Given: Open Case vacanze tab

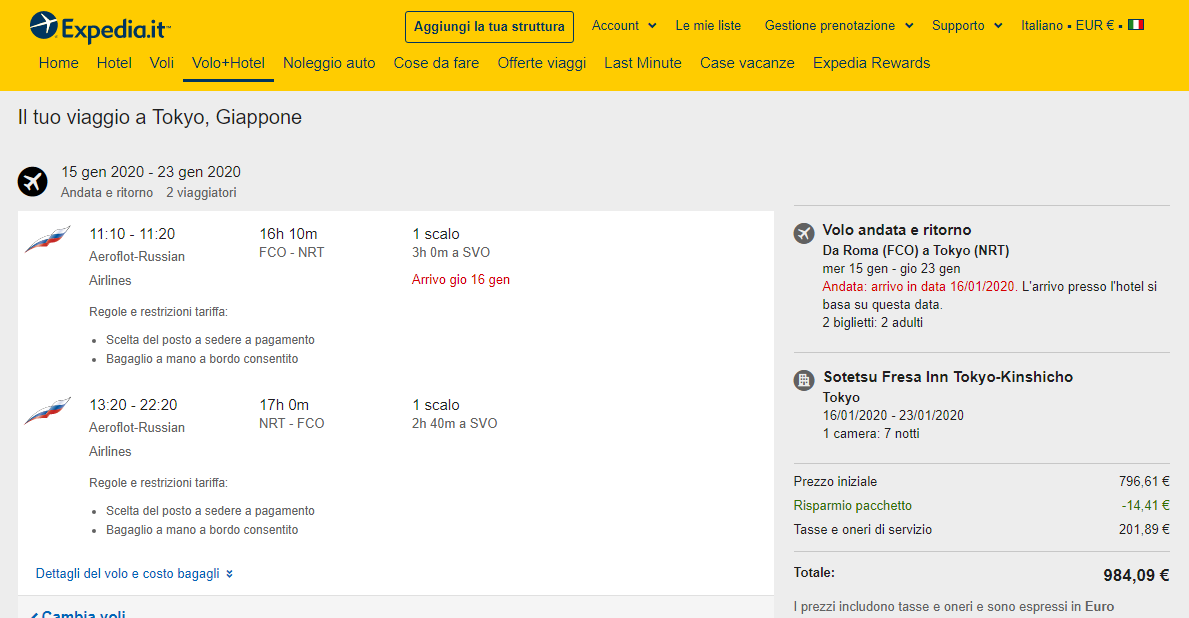Looking at the screenshot, I should (x=747, y=63).
